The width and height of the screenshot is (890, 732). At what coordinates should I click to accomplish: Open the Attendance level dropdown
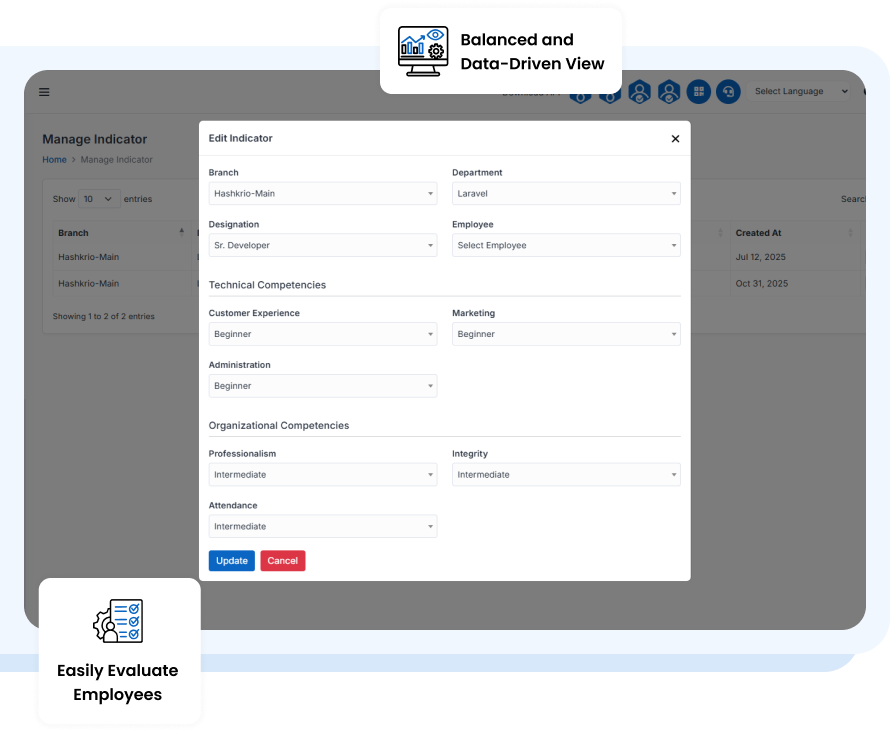pyautogui.click(x=322, y=526)
